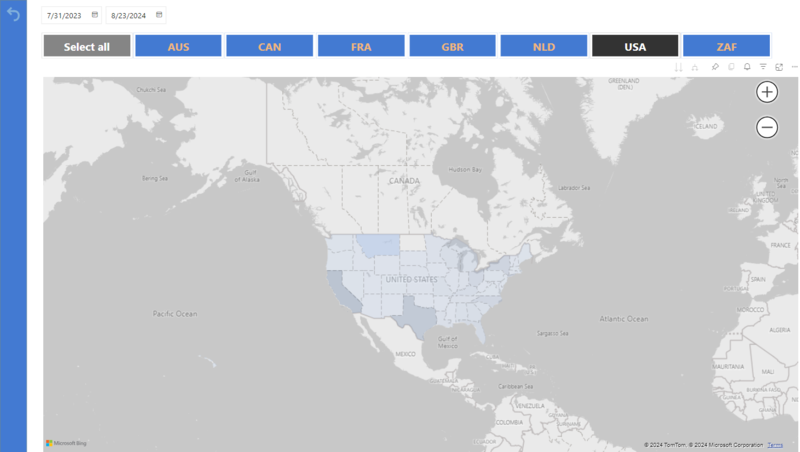Click the ICELAND map label
This screenshot has height=452, width=800.
706,126
